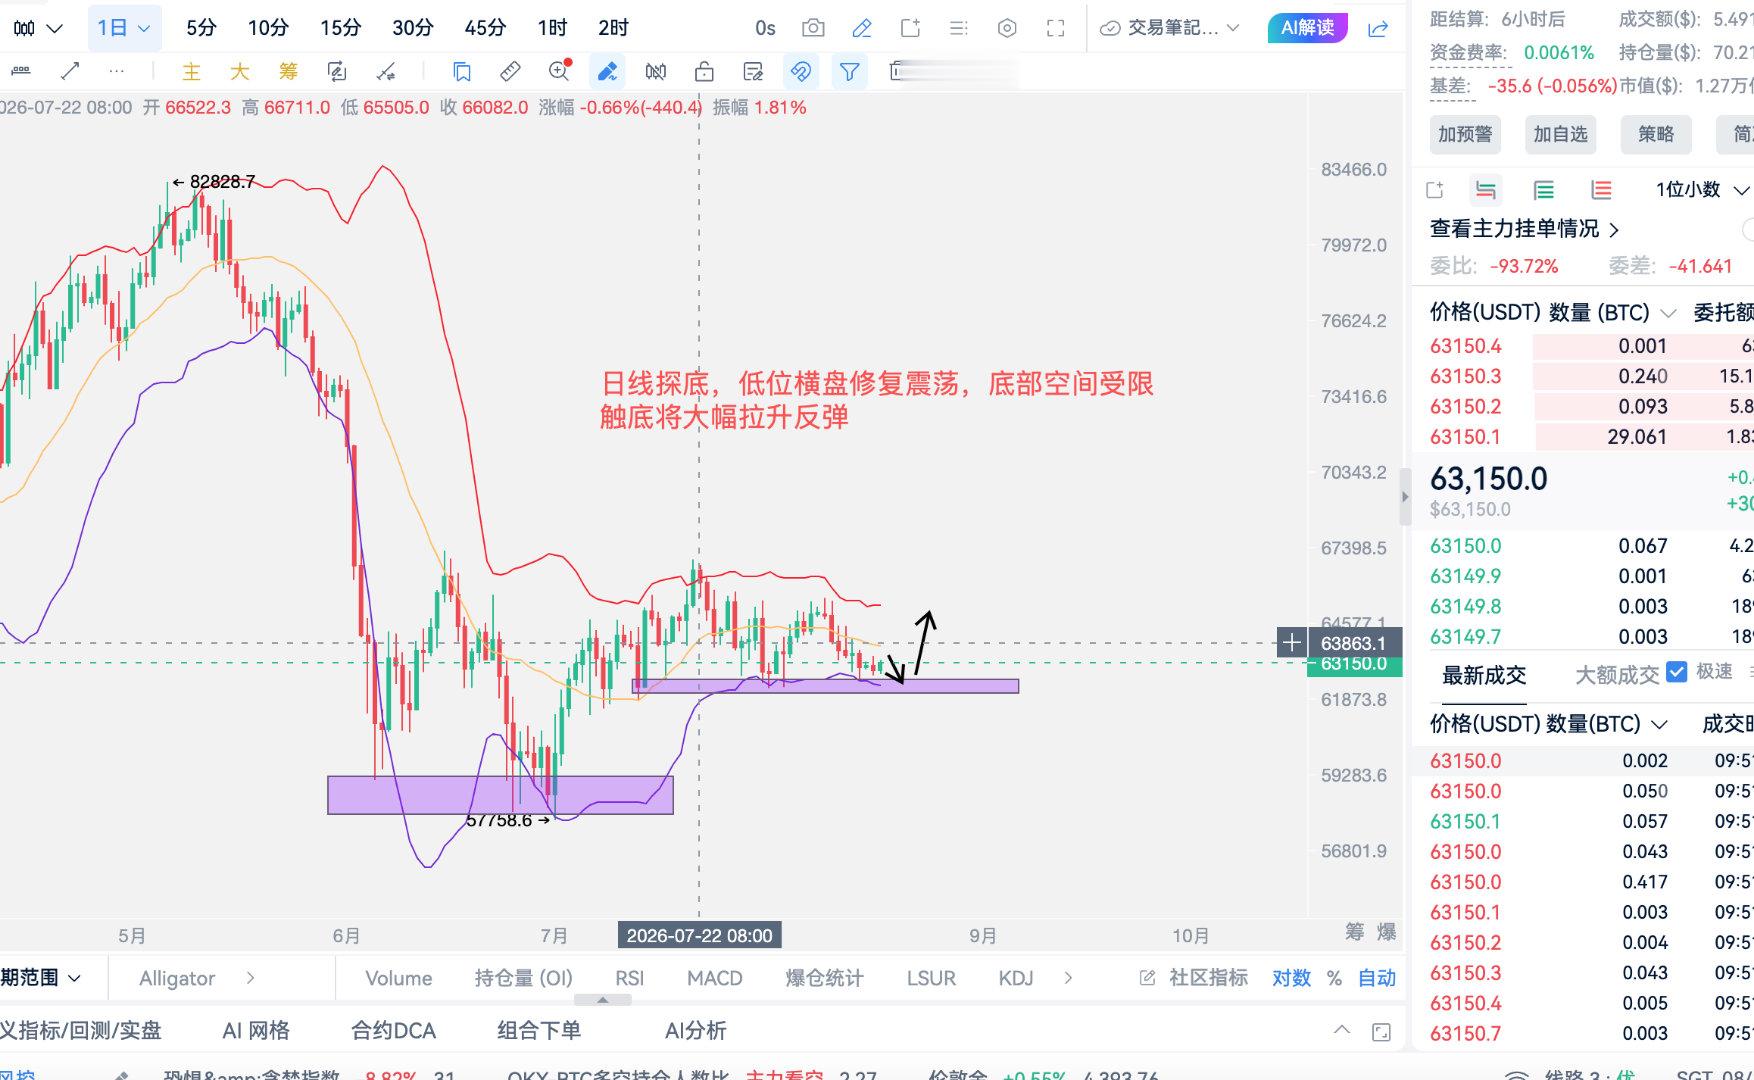The height and width of the screenshot is (1080, 1754).
Task: Click the 0s interval button
Action: click(x=765, y=28)
